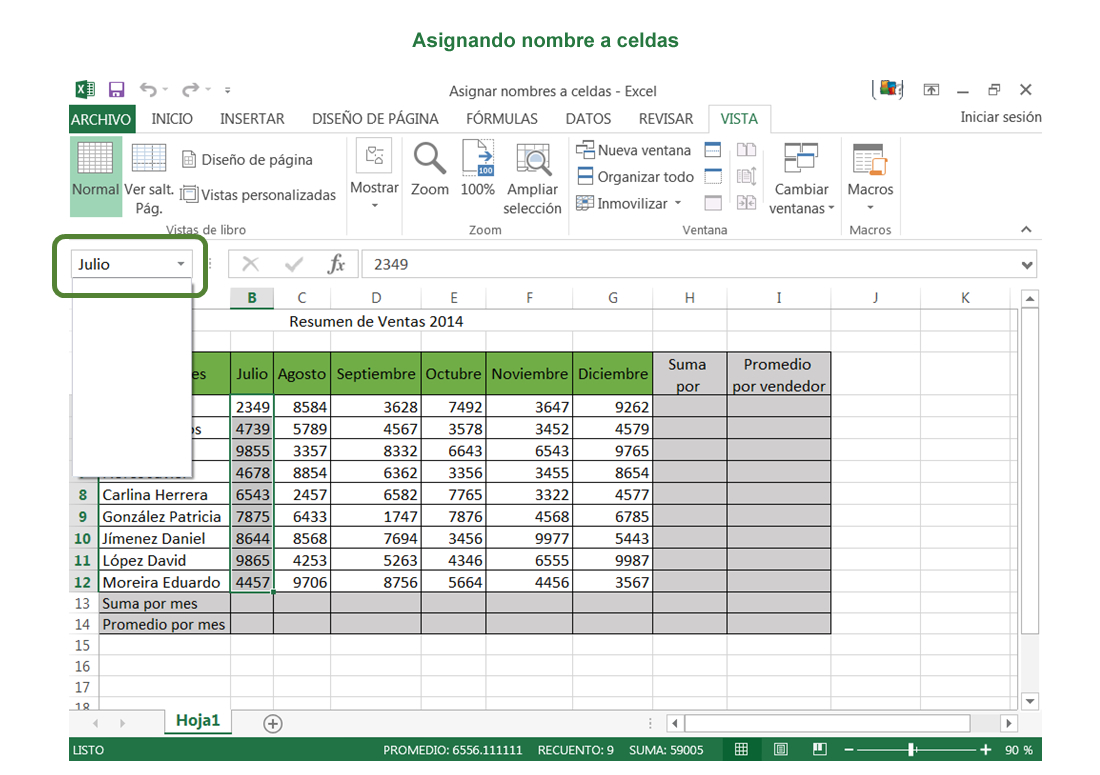Click the 90 % zoom level
Viewport: 1100px width, 775px height.
point(1019,750)
